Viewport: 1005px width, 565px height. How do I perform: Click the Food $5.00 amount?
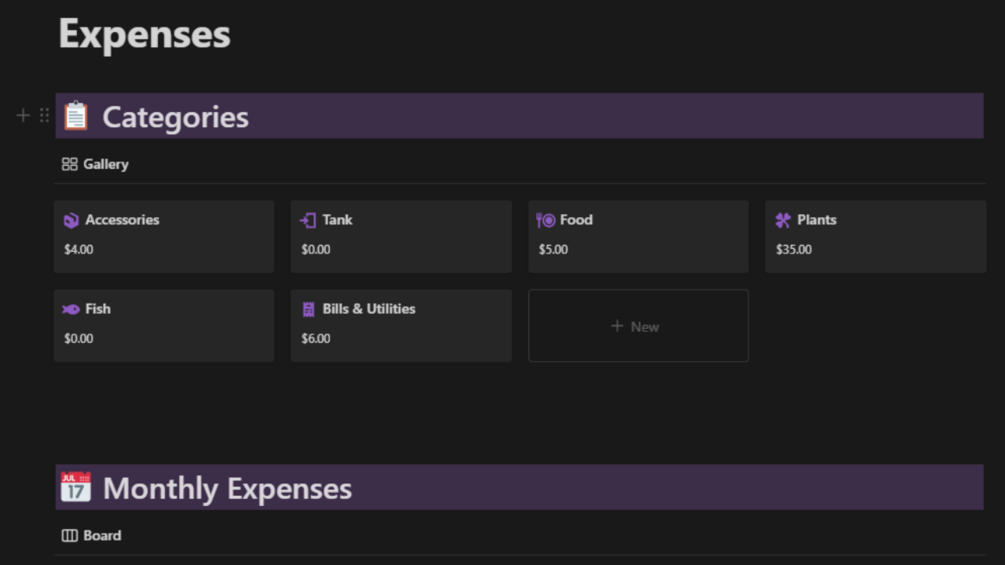coord(553,249)
